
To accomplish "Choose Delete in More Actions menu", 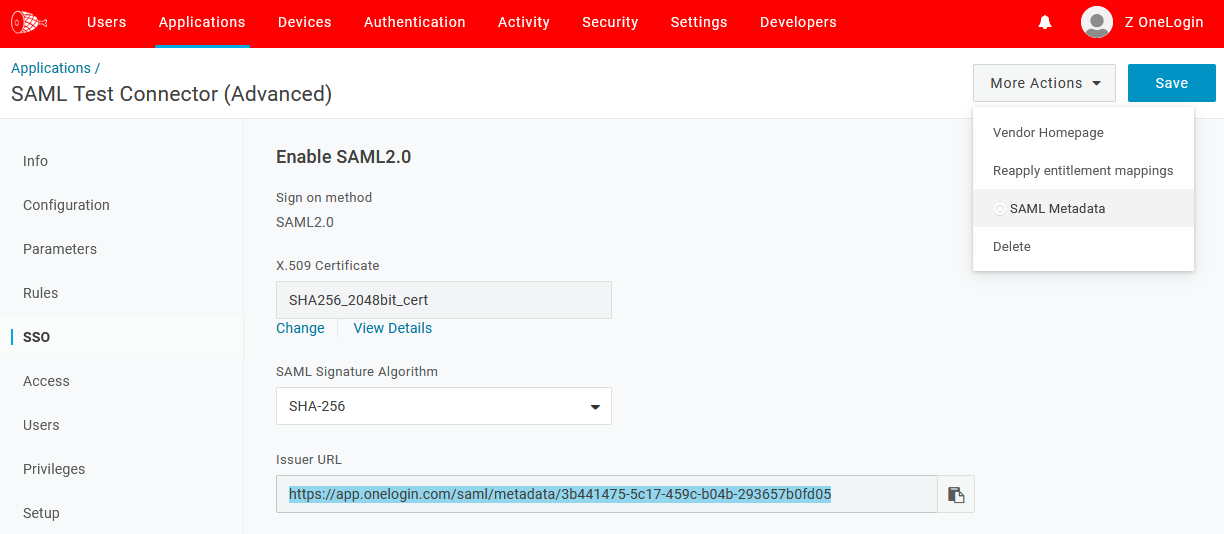I will (1011, 246).
